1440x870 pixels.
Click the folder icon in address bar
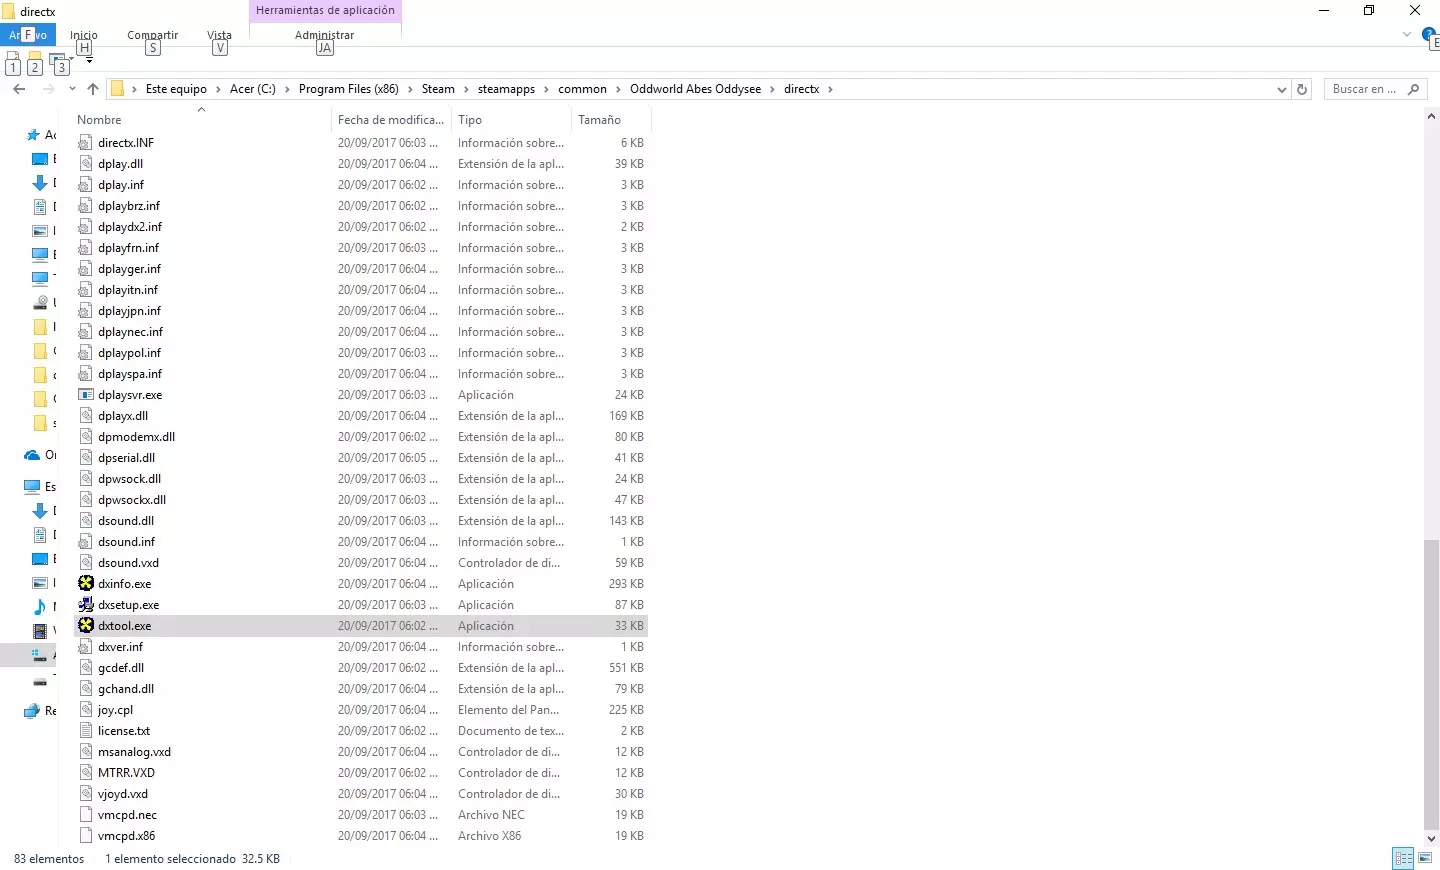coord(117,89)
